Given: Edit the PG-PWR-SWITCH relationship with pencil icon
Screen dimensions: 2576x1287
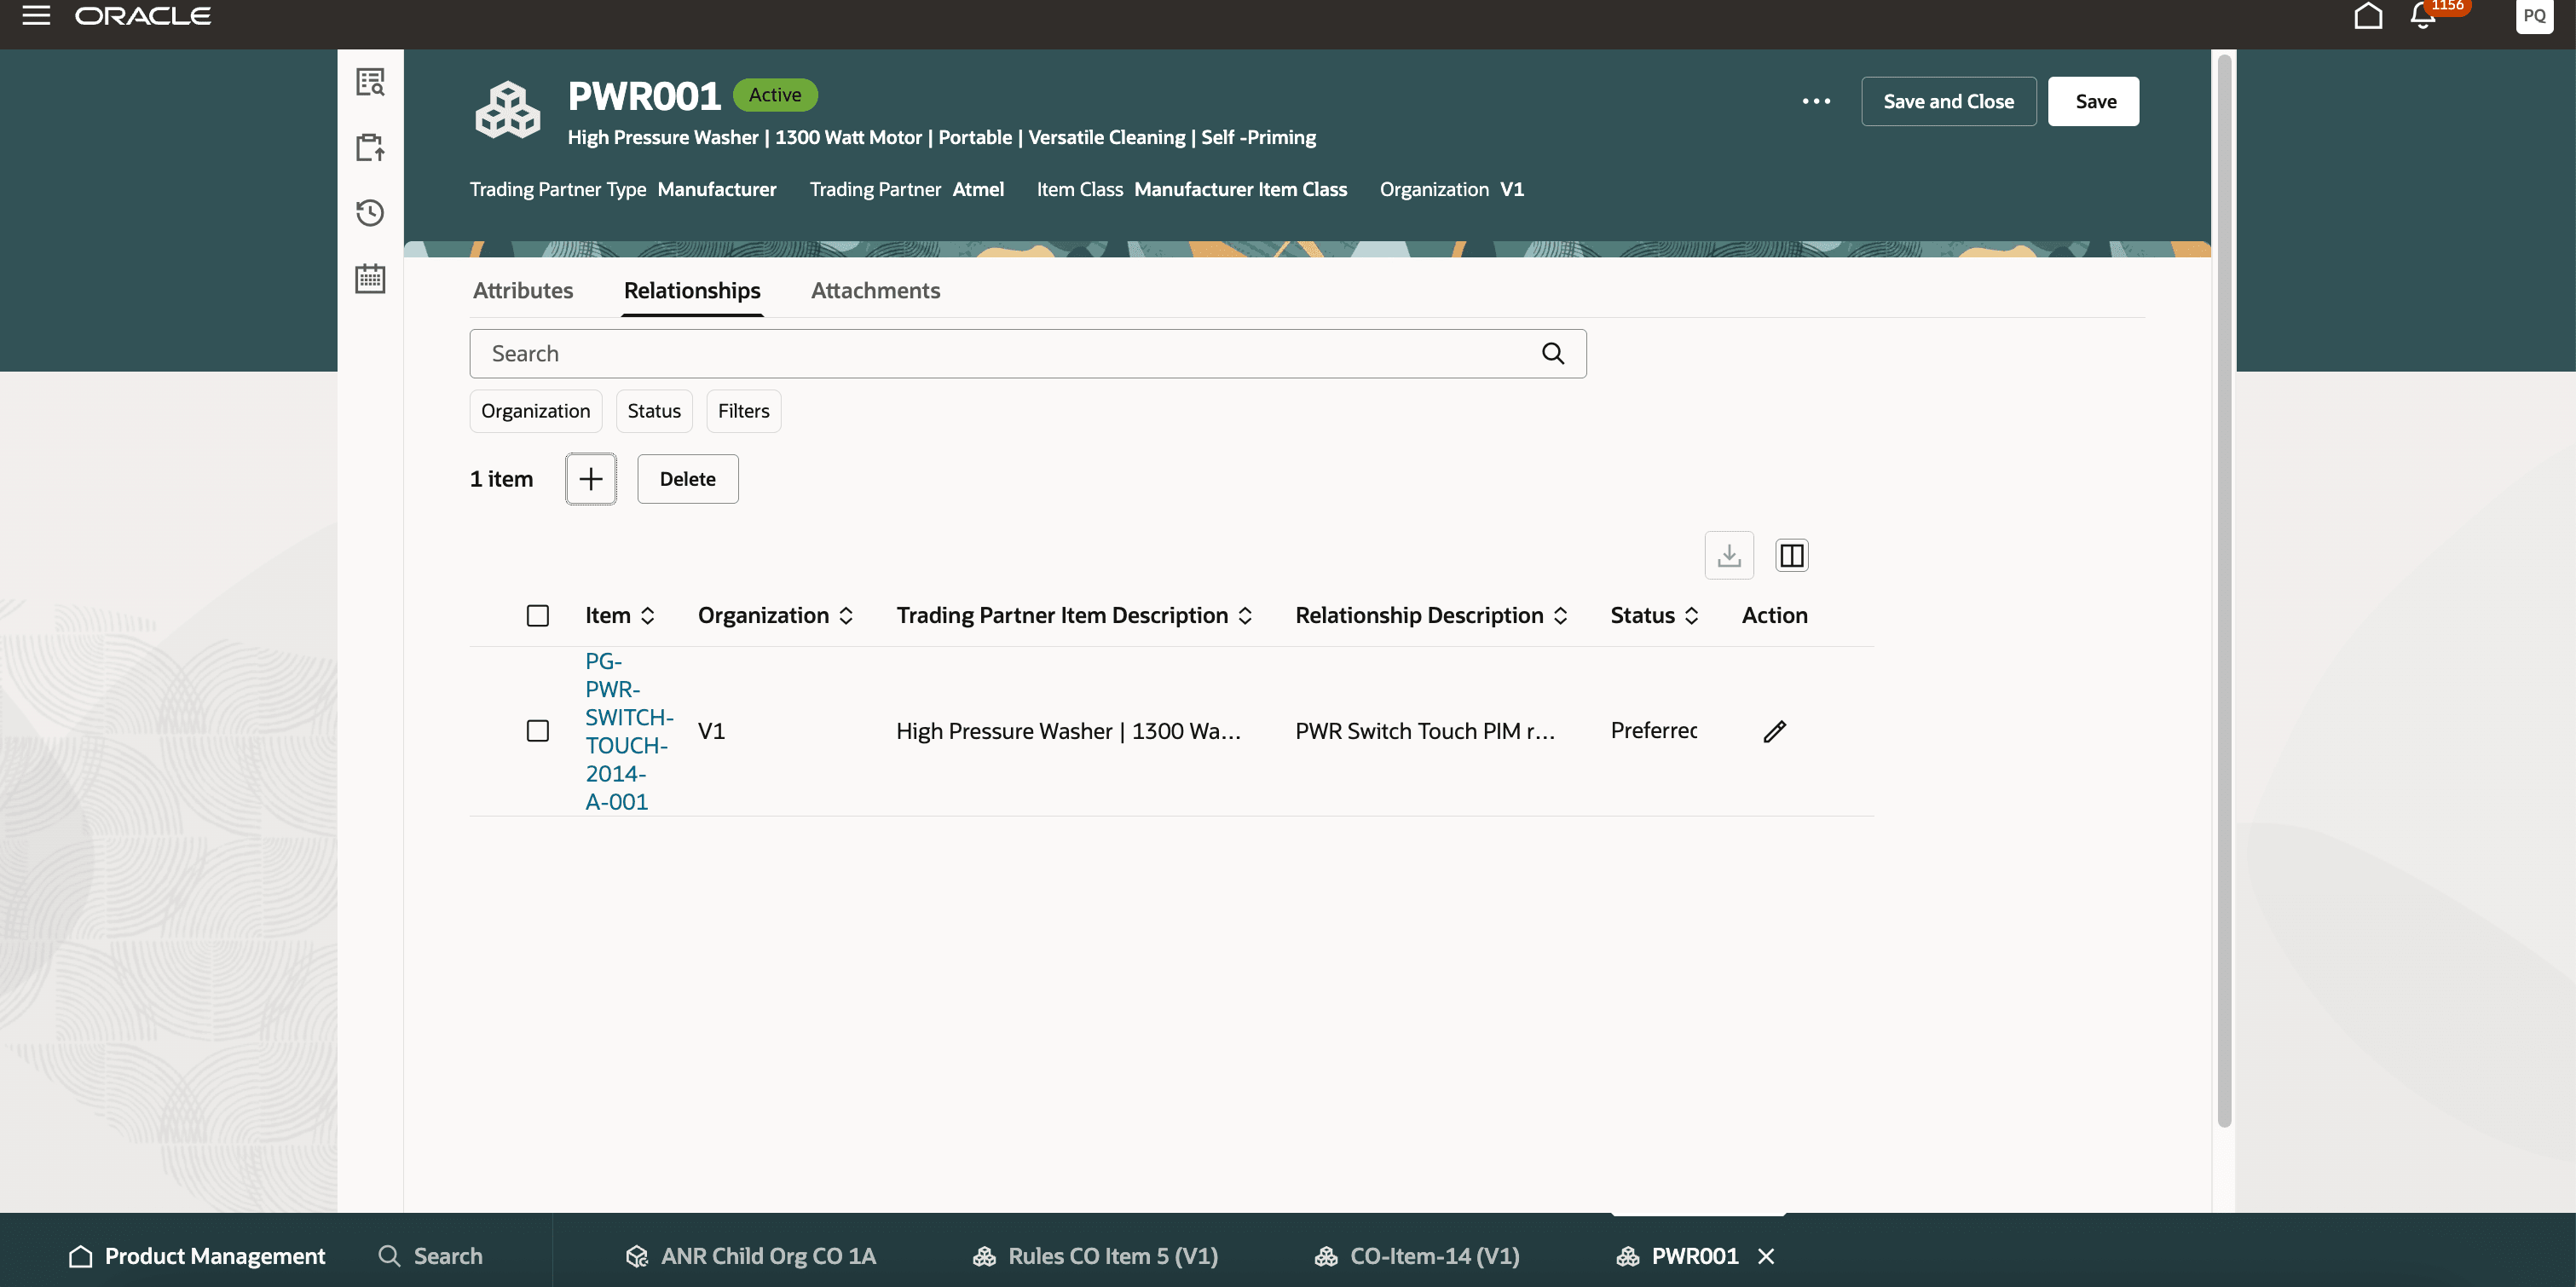Looking at the screenshot, I should click(1774, 731).
